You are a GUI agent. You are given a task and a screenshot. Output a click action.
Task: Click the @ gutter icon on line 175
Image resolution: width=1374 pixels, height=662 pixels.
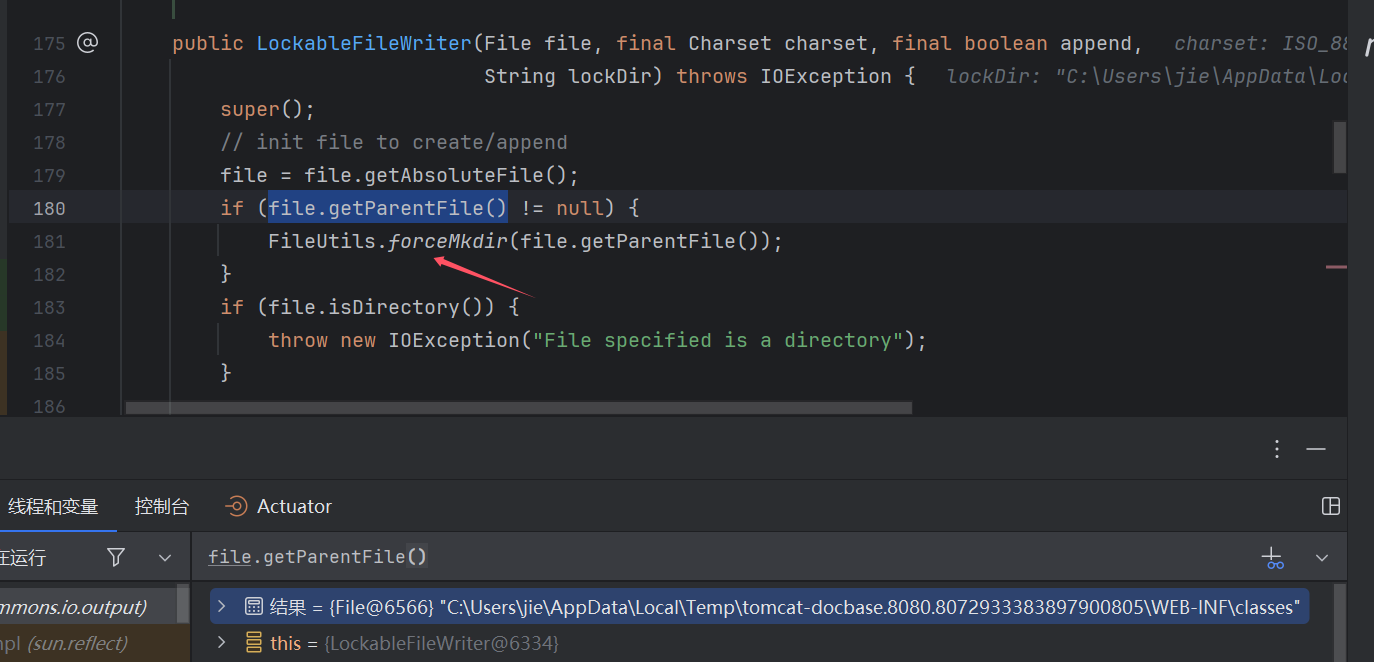(88, 42)
